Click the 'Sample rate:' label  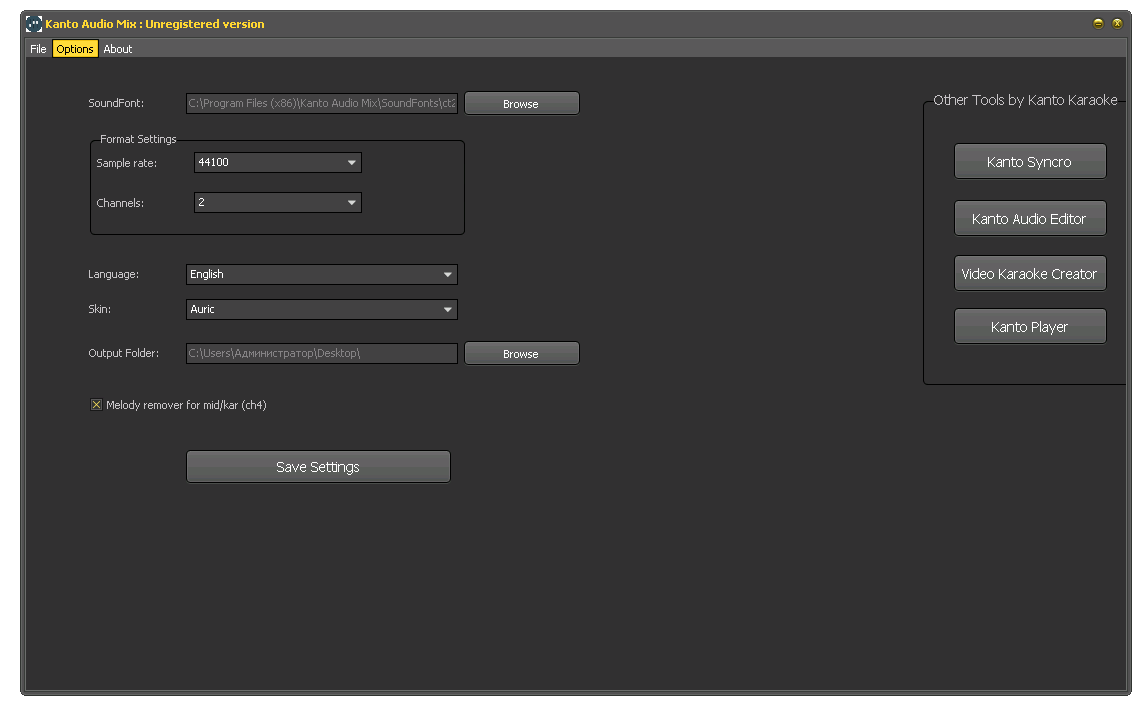point(127,163)
